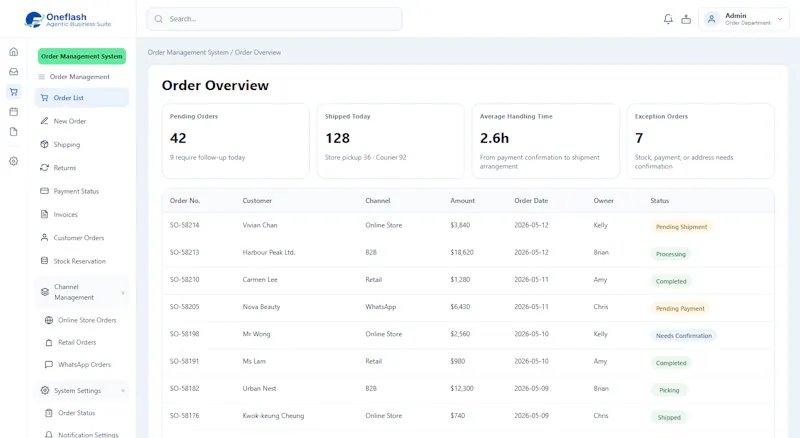Open Online Store Orders link
Screen dimensions: 800x438
[87, 320]
